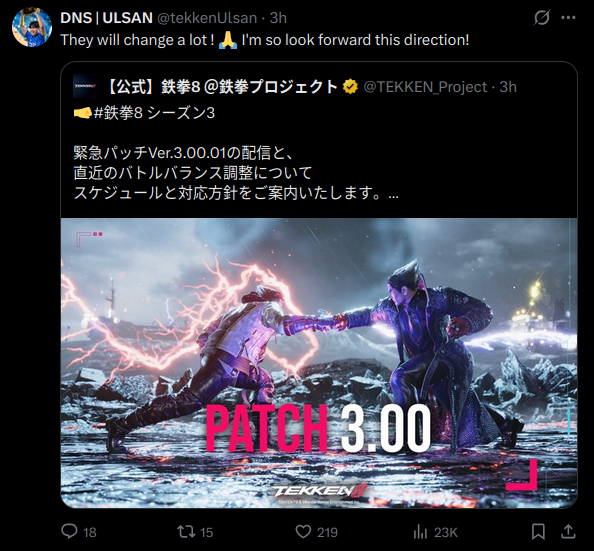Click the tweet text about changing a lot

265,40
